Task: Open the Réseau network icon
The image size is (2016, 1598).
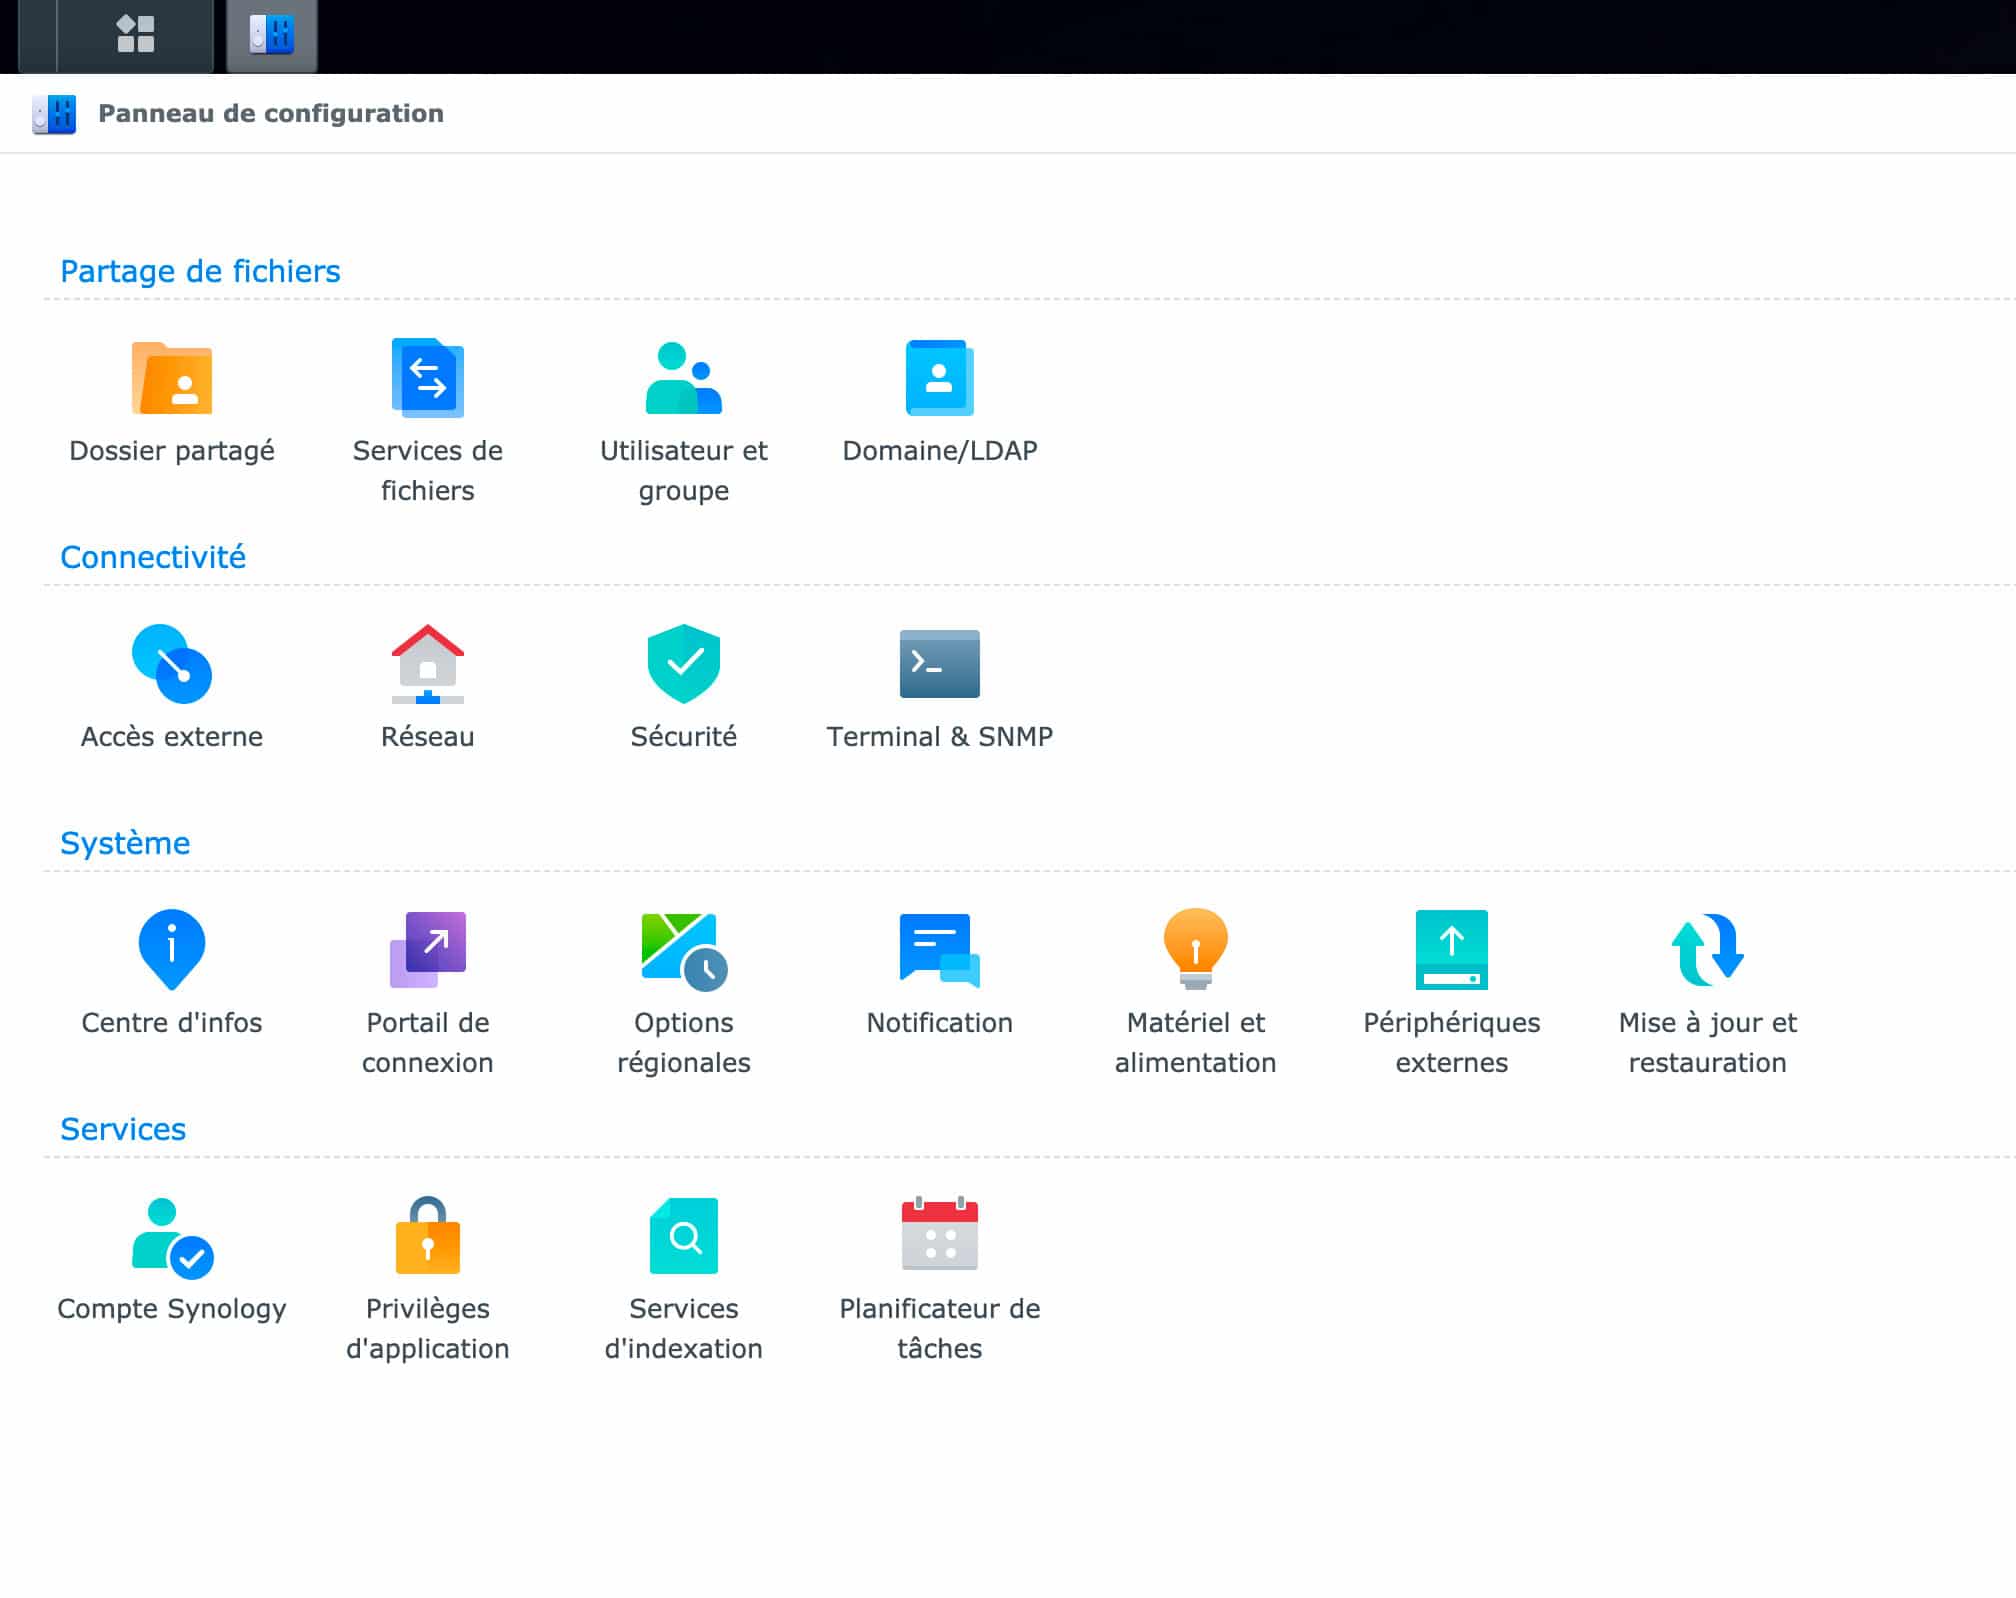Action: point(428,665)
